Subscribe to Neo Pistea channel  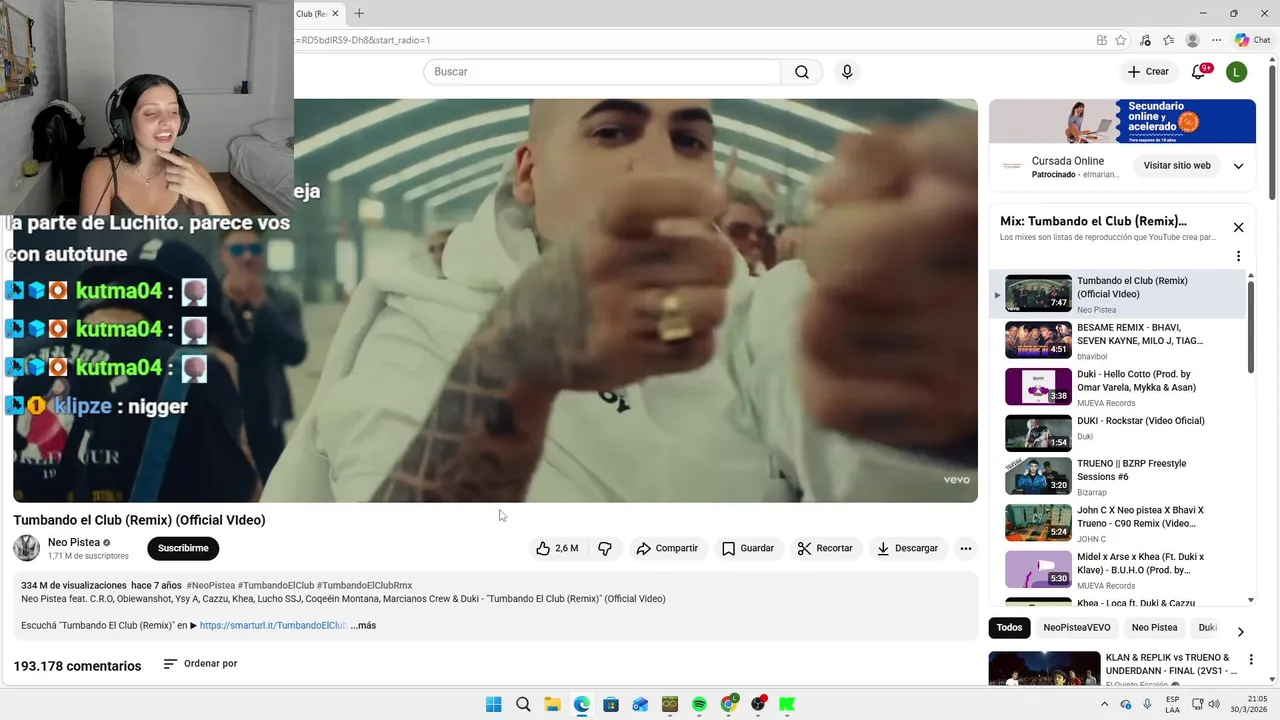[183, 548]
